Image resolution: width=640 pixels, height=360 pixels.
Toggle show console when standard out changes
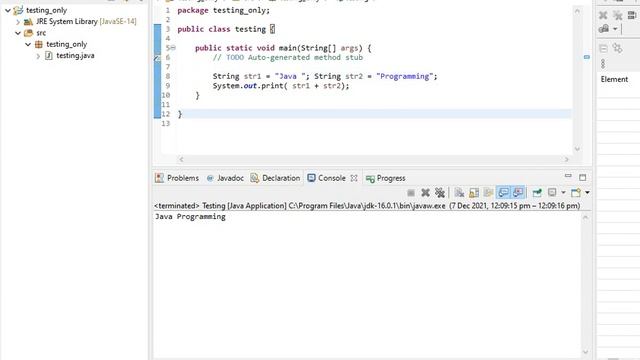[503, 193]
